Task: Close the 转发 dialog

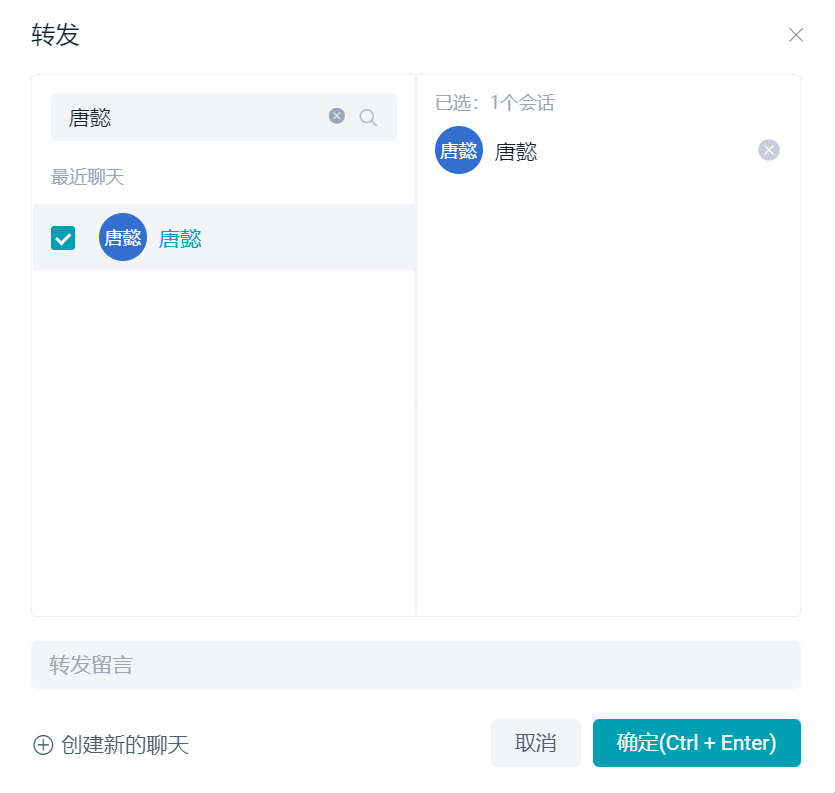Action: click(x=796, y=35)
